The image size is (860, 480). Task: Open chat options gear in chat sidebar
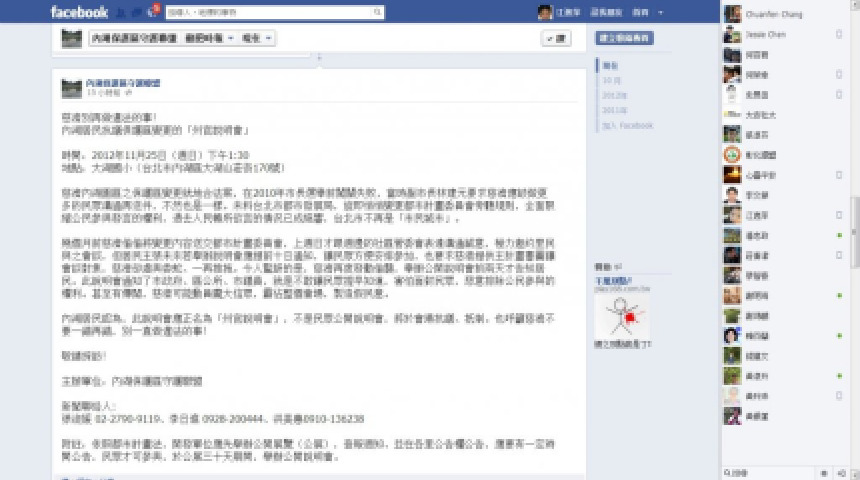coord(823,473)
